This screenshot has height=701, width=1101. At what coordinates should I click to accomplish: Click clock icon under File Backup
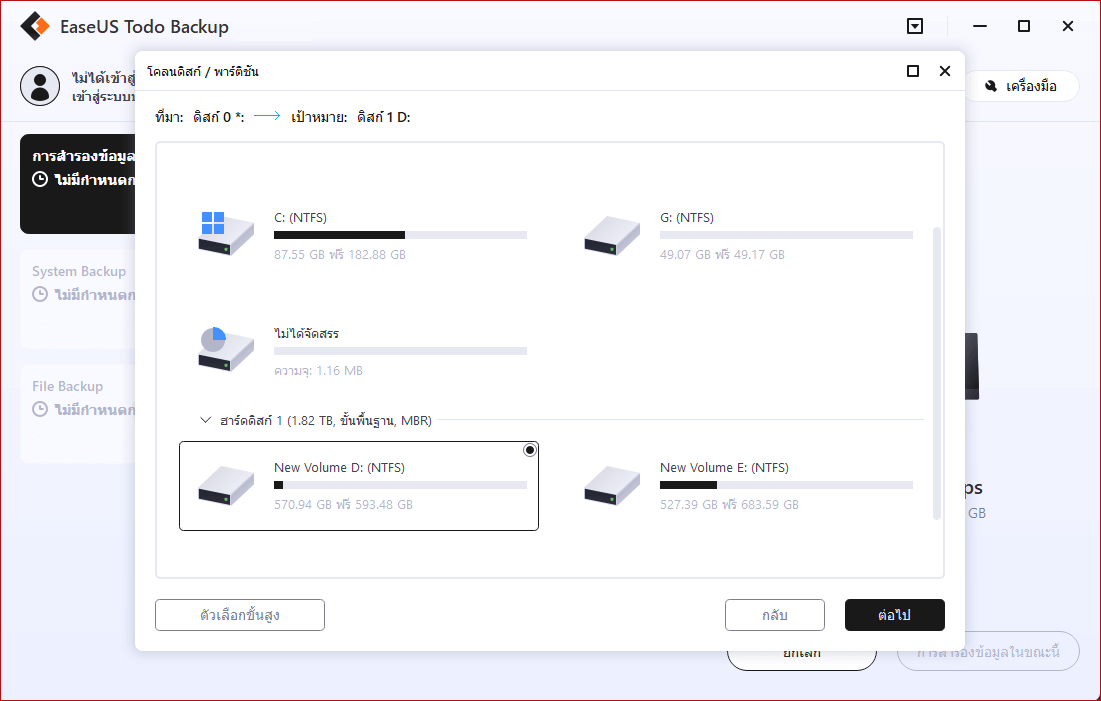pyautogui.click(x=40, y=409)
